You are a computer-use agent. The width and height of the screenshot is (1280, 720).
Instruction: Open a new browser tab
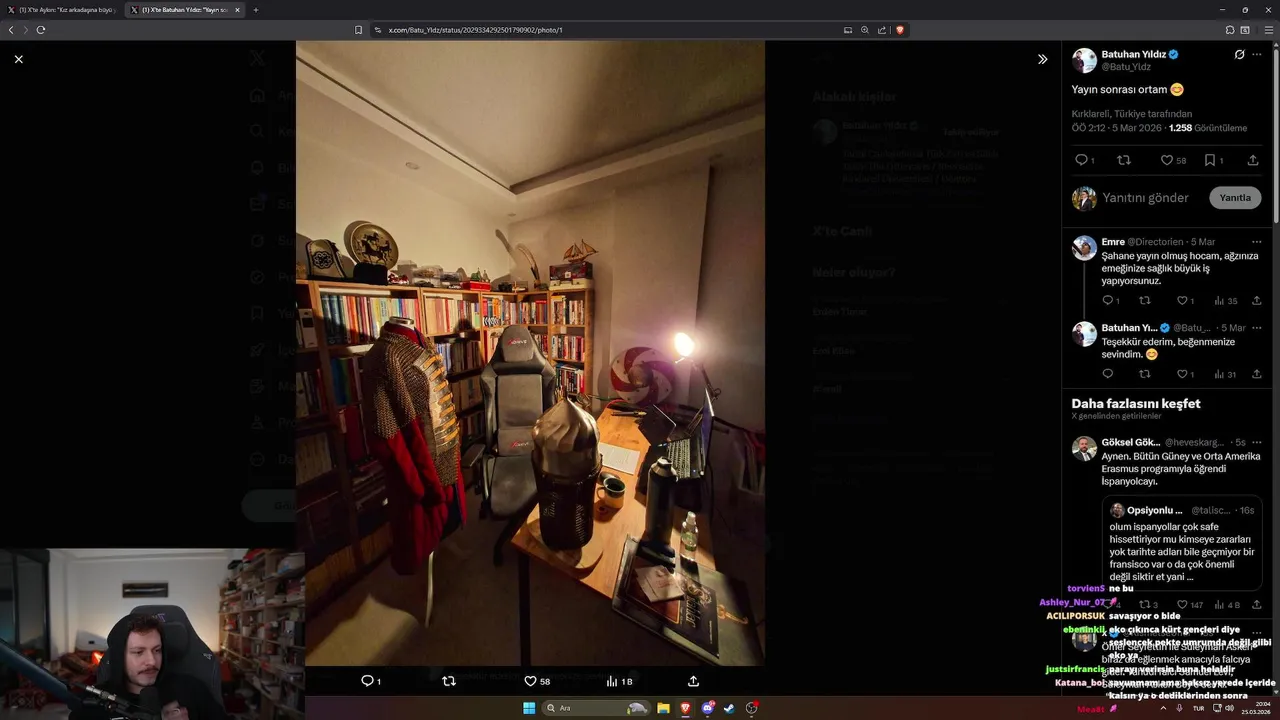click(256, 10)
